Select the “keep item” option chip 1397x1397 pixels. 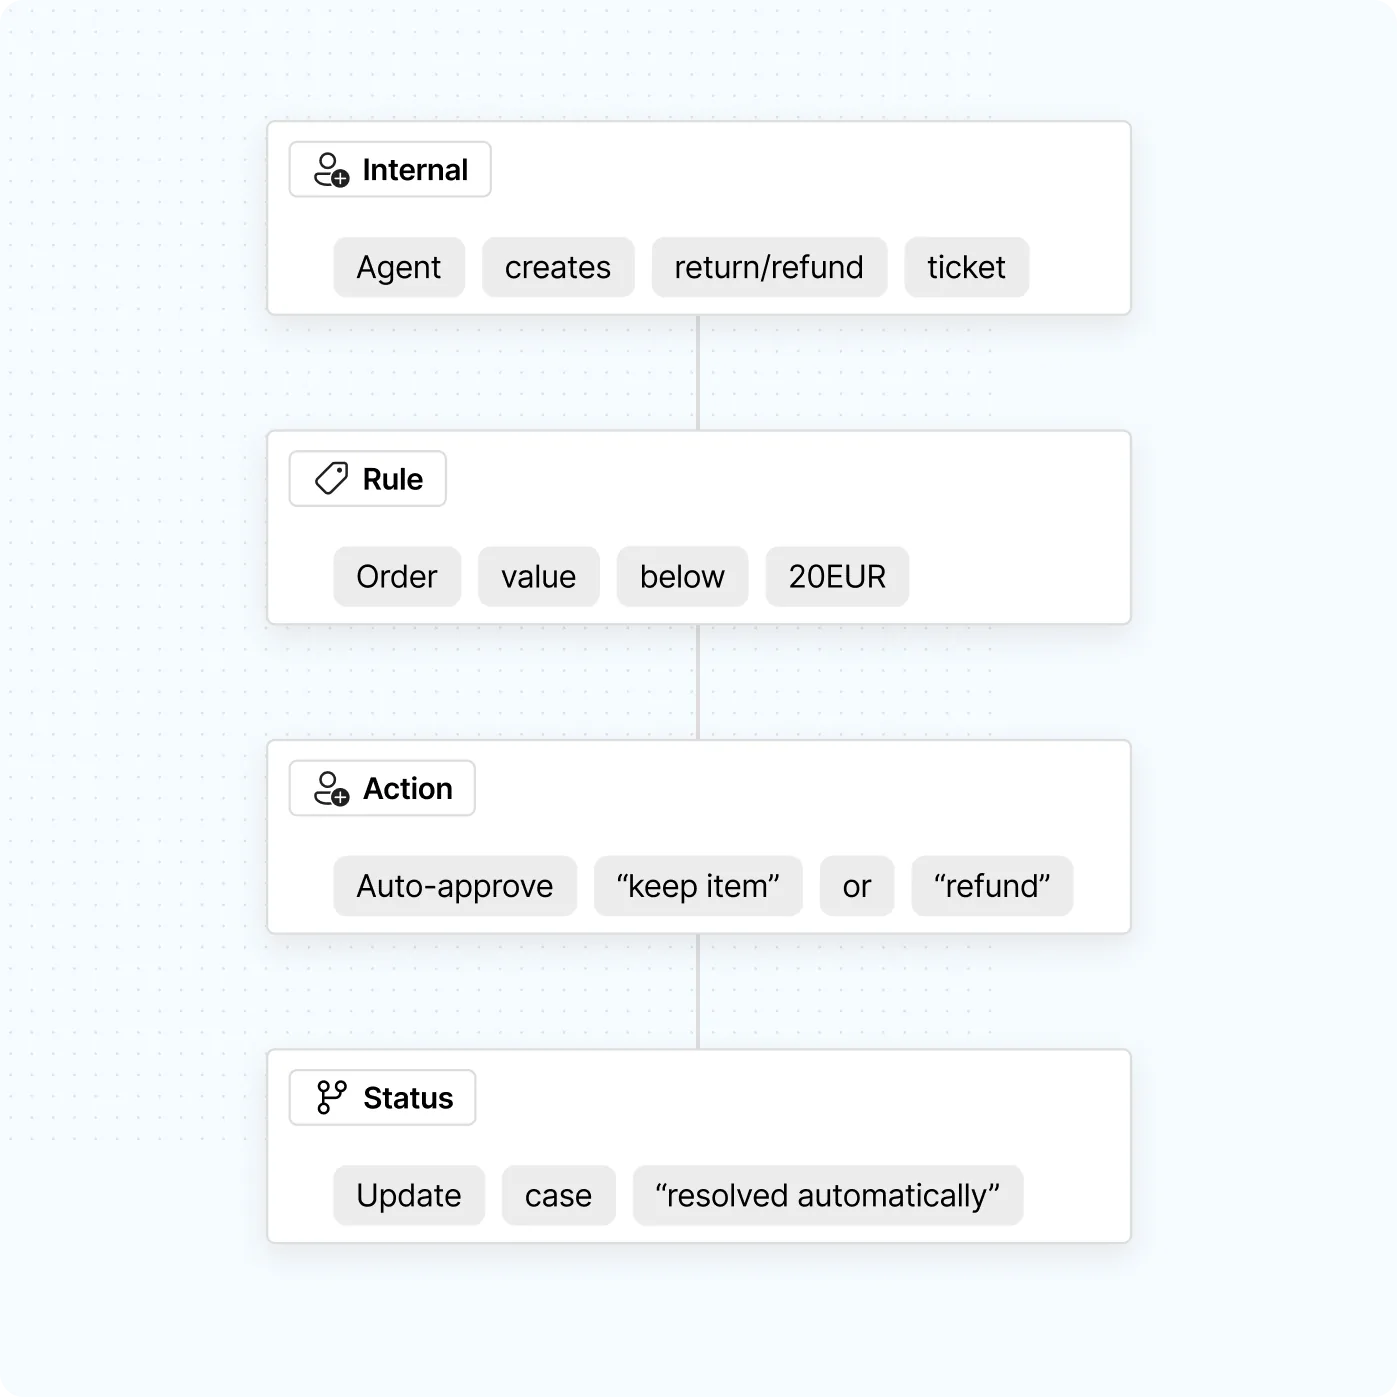[x=698, y=886]
